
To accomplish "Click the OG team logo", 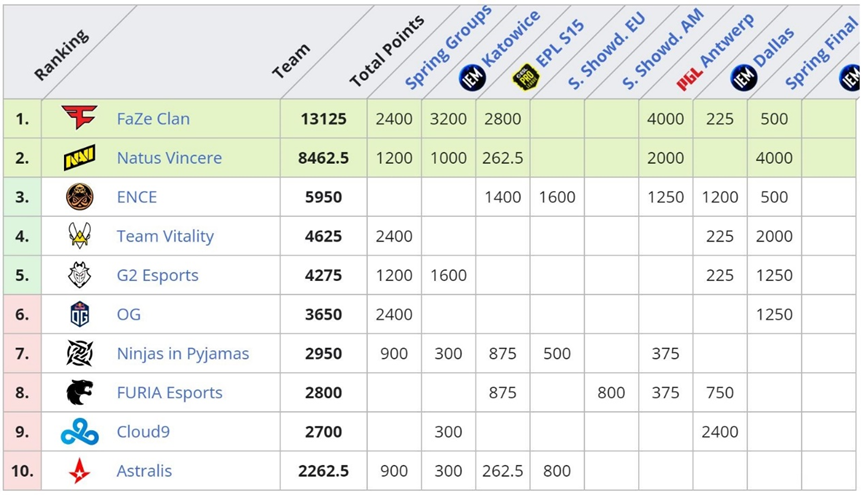I will point(79,314).
